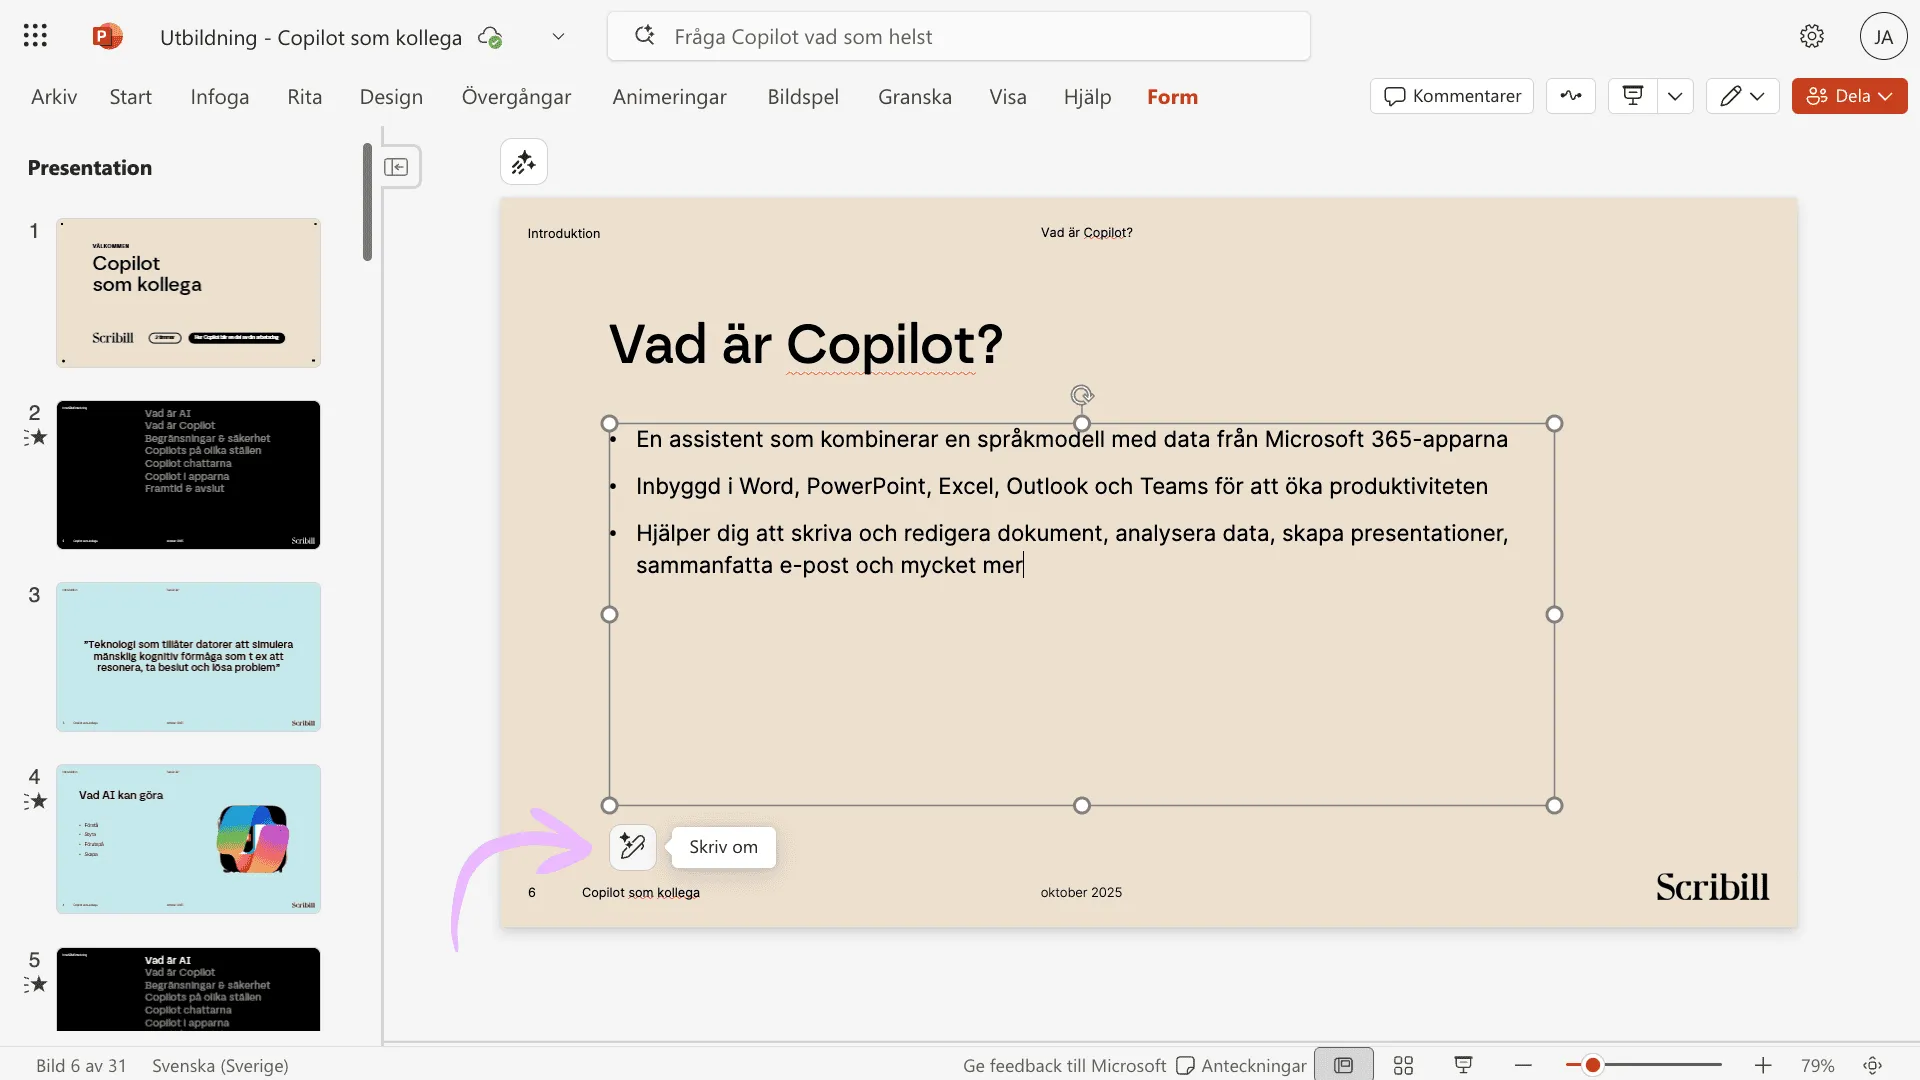Click bullet starting with Inbyggd i Word

tap(1062, 486)
